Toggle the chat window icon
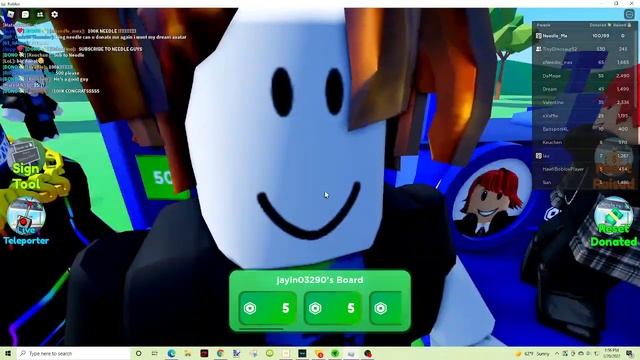The width and height of the screenshot is (640, 360). [x=25, y=14]
